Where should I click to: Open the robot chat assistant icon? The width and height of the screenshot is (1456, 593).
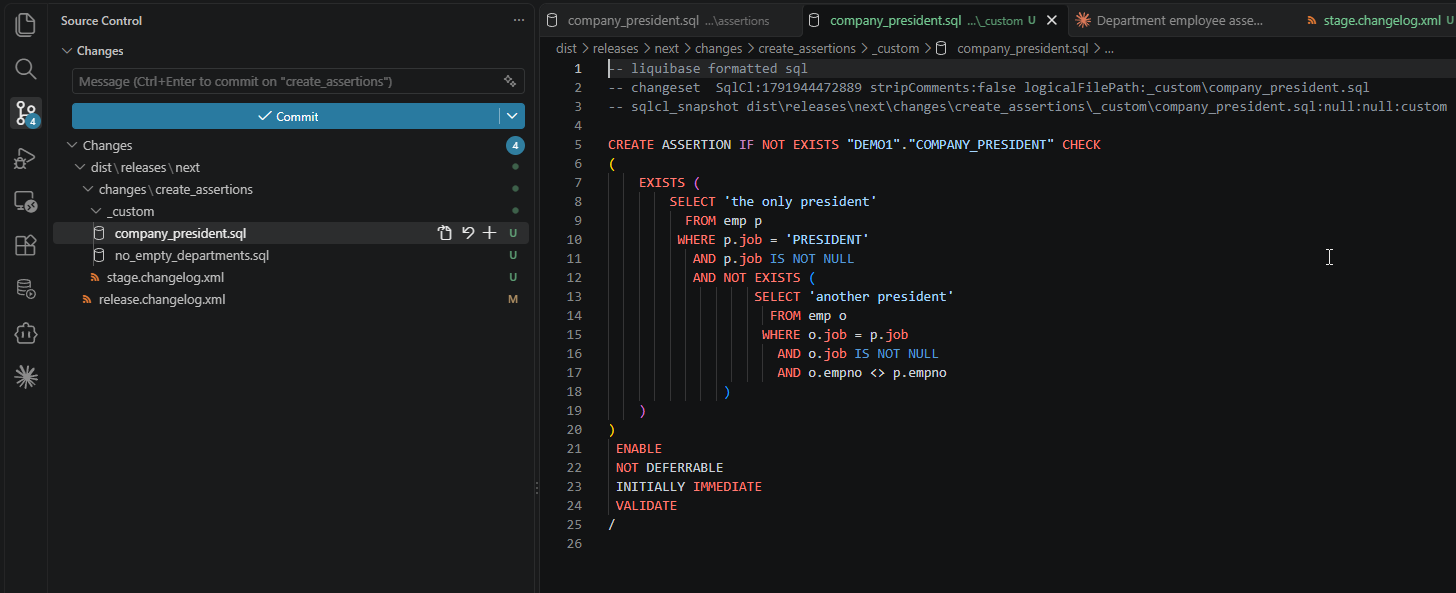point(26,333)
